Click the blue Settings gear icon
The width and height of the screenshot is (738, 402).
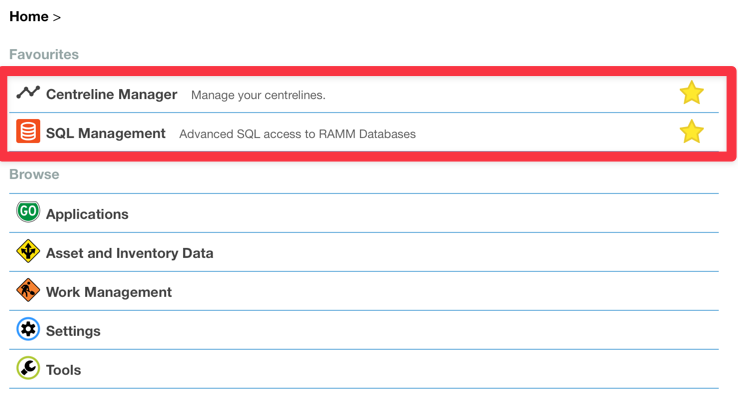coord(28,329)
